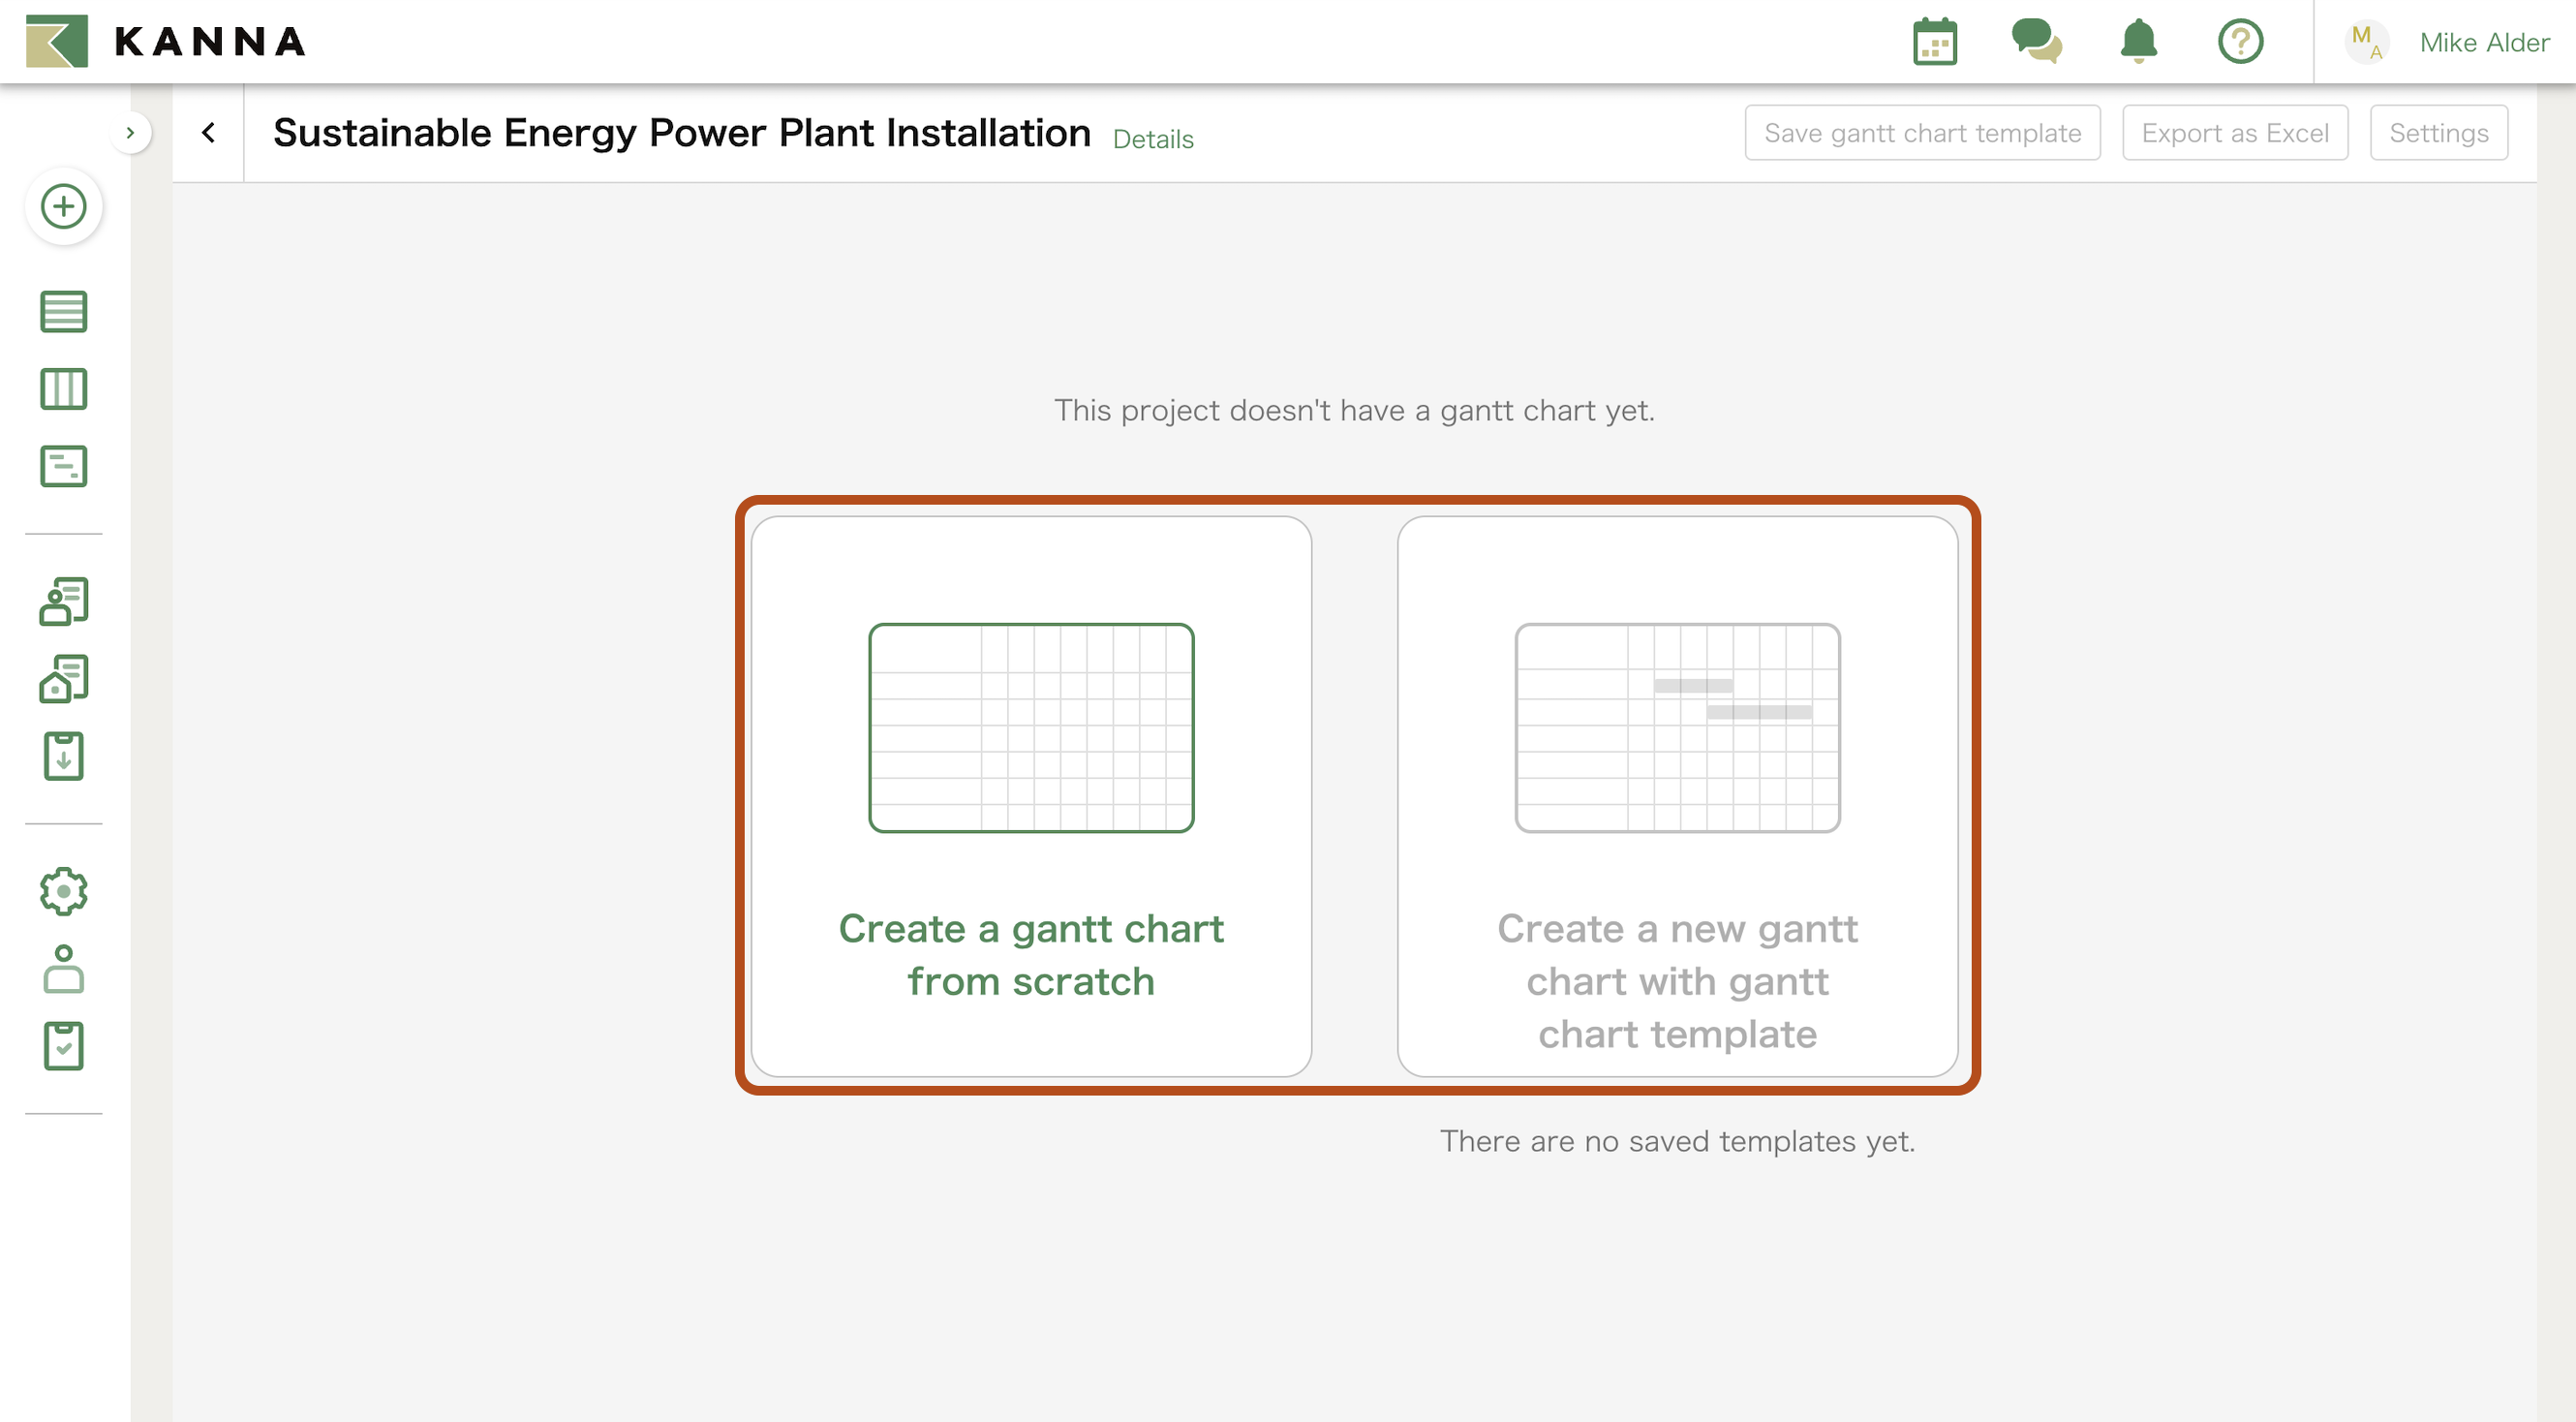
Task: Open the import clipboard icon in sidebar
Action: click(x=63, y=757)
